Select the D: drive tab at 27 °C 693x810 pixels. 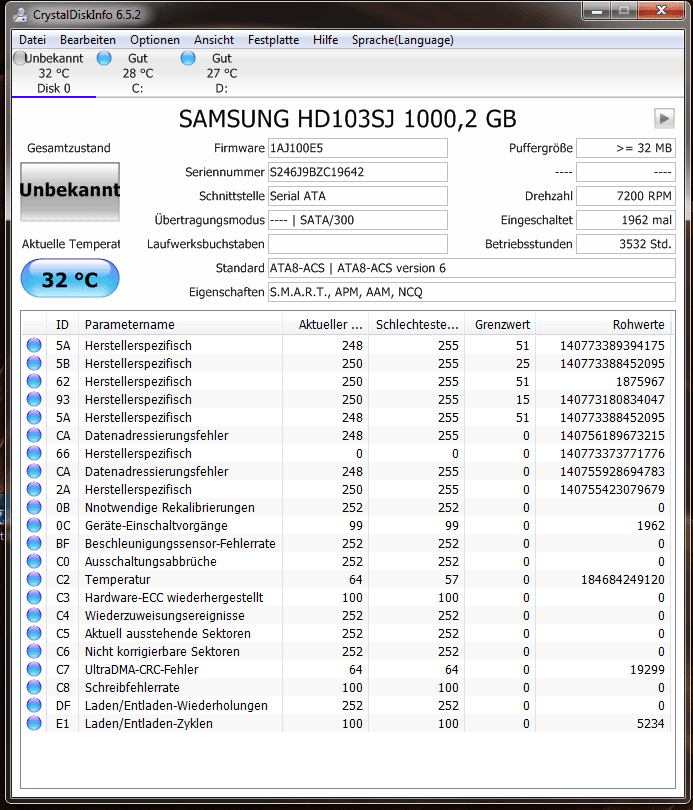[221, 73]
